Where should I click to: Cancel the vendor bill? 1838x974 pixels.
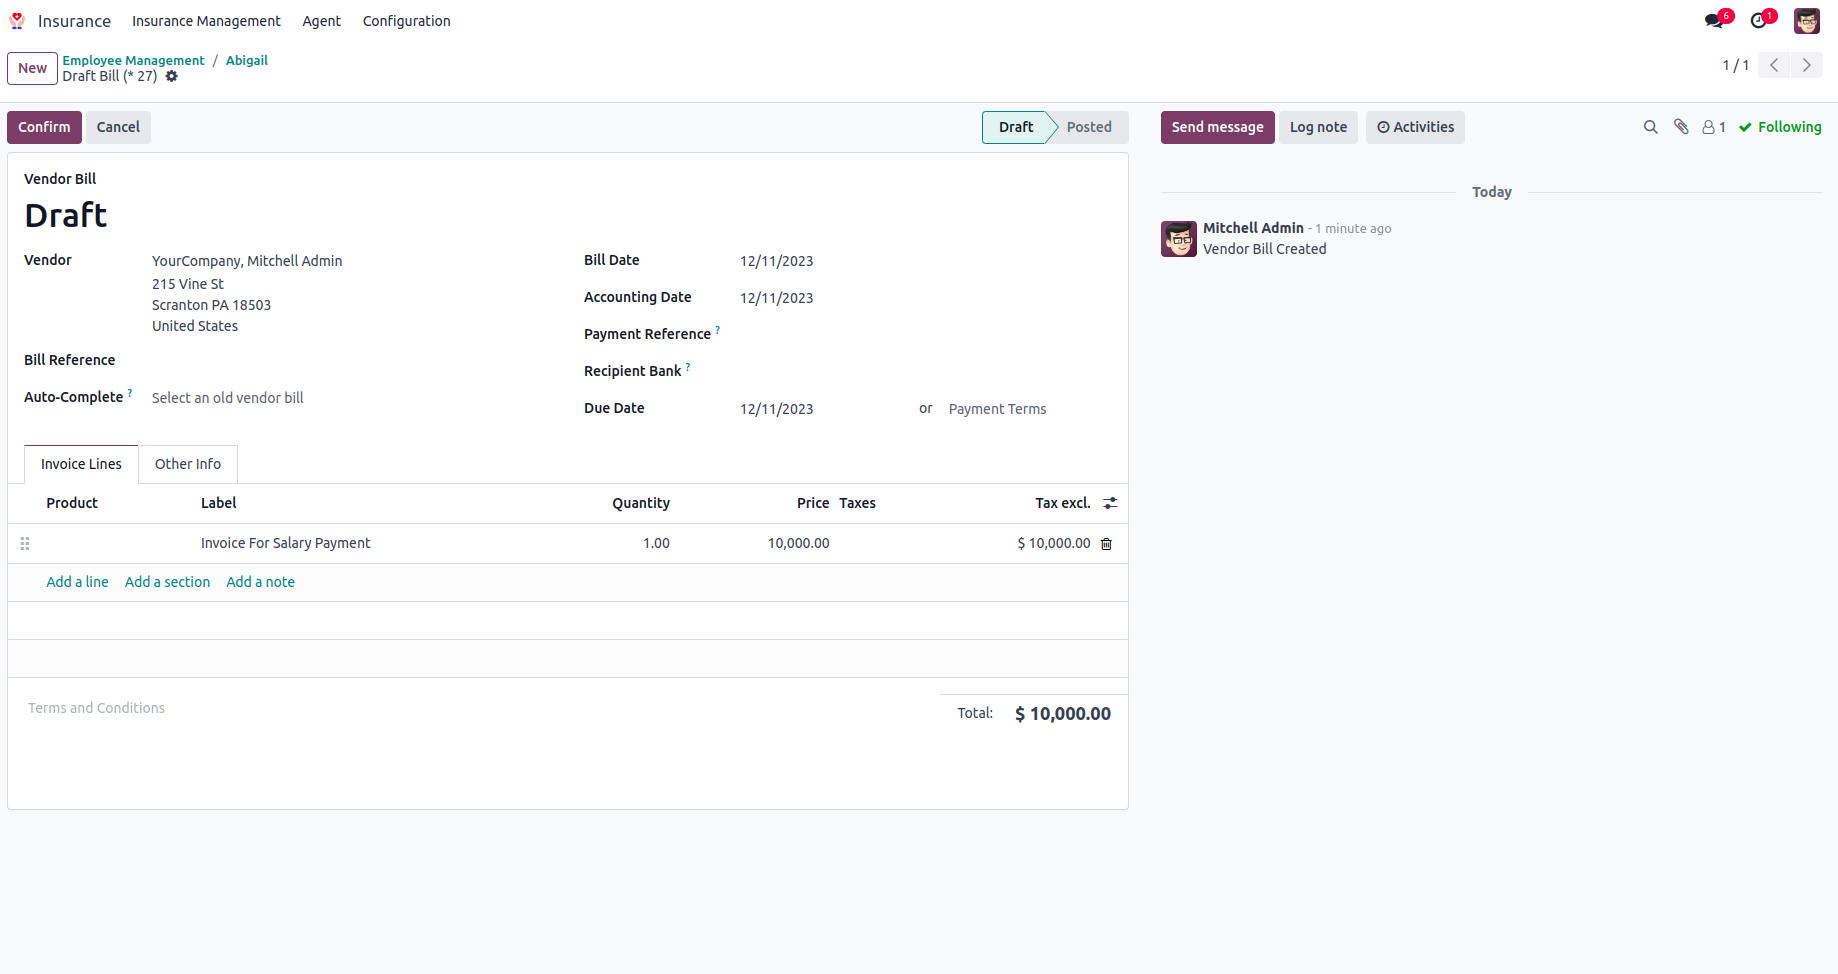(118, 127)
